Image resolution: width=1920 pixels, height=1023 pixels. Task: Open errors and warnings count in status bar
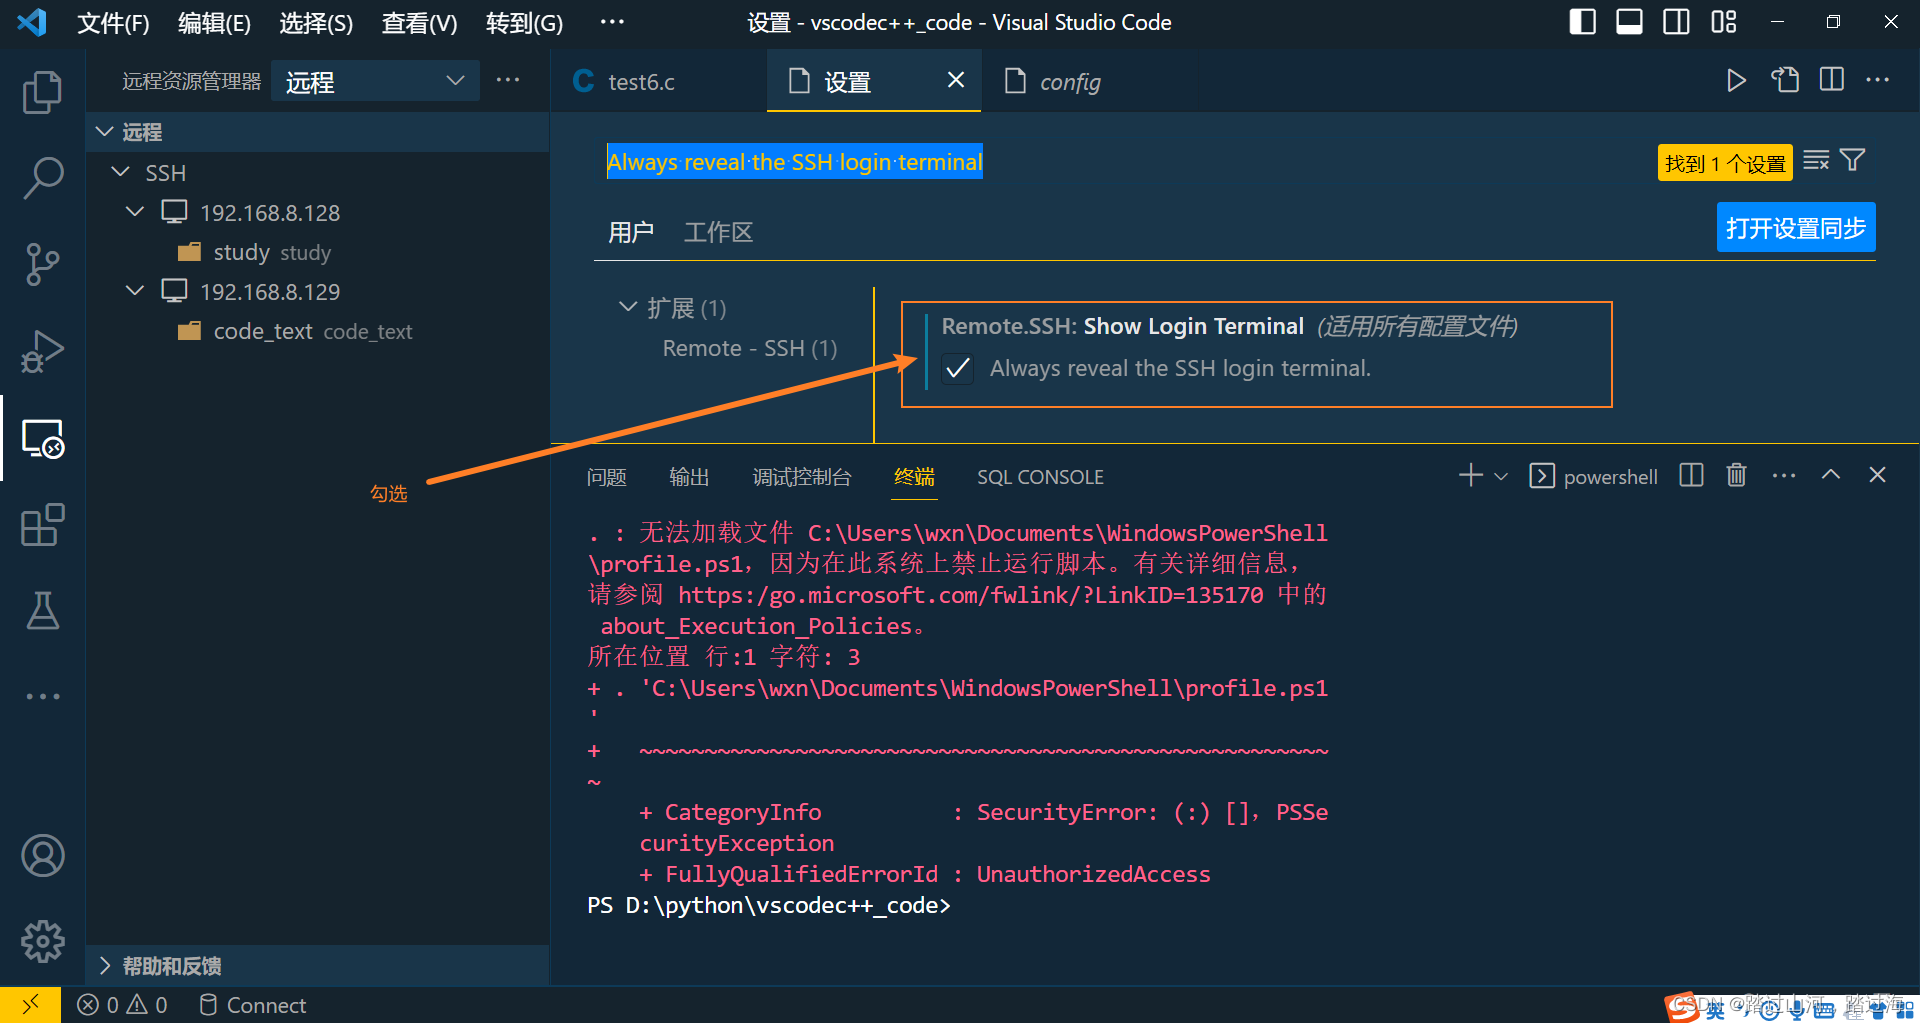tap(122, 1005)
